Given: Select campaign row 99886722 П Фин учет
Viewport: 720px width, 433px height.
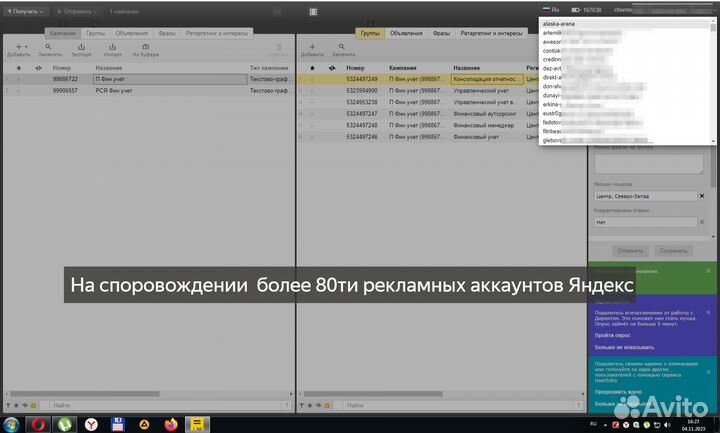Looking at the screenshot, I should pyautogui.click(x=148, y=79).
